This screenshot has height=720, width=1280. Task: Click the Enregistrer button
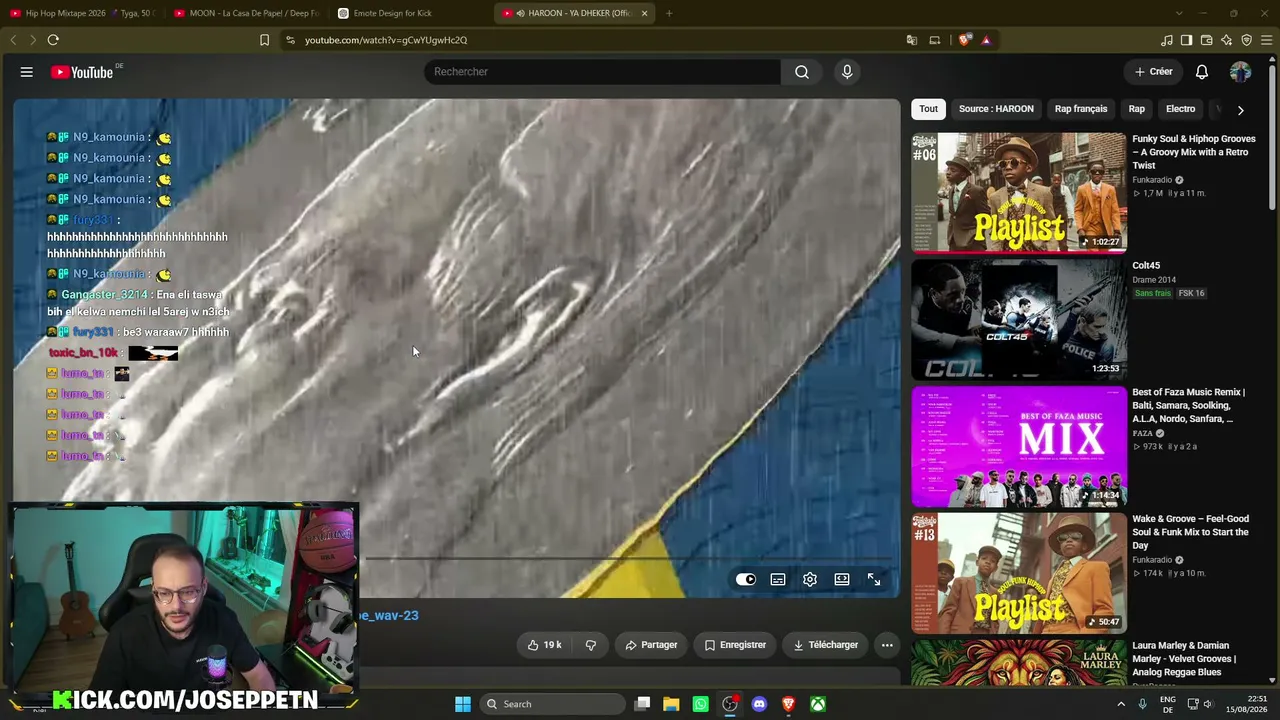(x=735, y=645)
